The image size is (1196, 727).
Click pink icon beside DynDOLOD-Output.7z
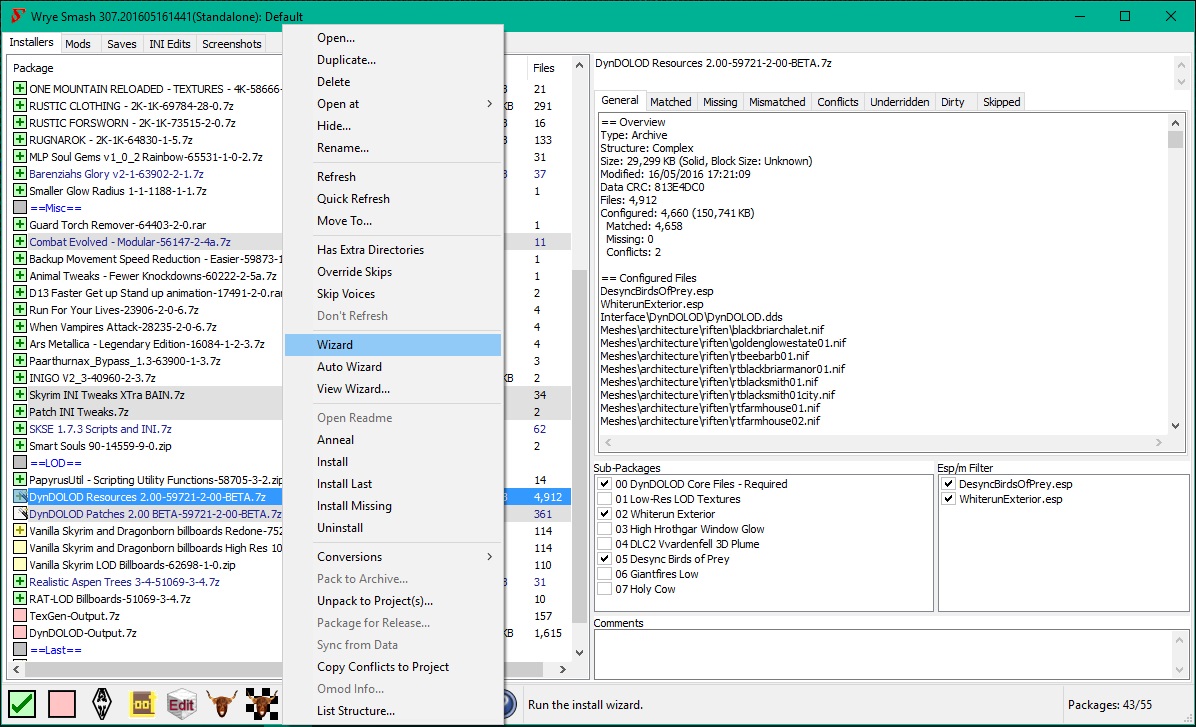click(x=20, y=632)
